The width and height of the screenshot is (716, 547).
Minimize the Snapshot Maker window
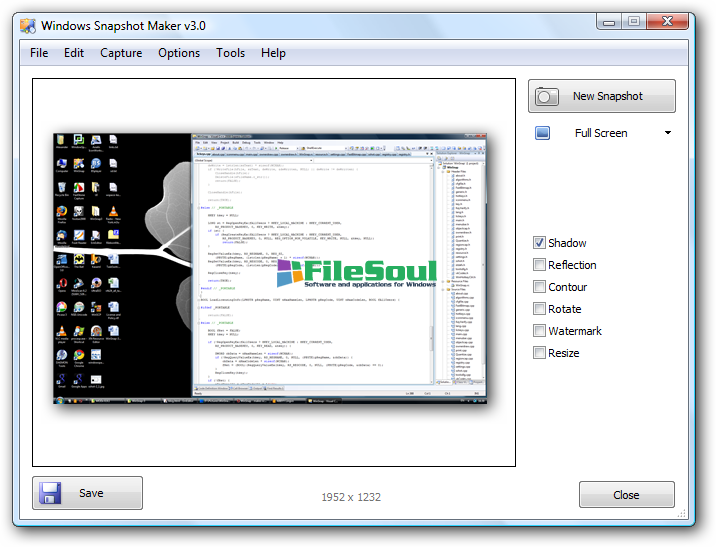[609, 22]
